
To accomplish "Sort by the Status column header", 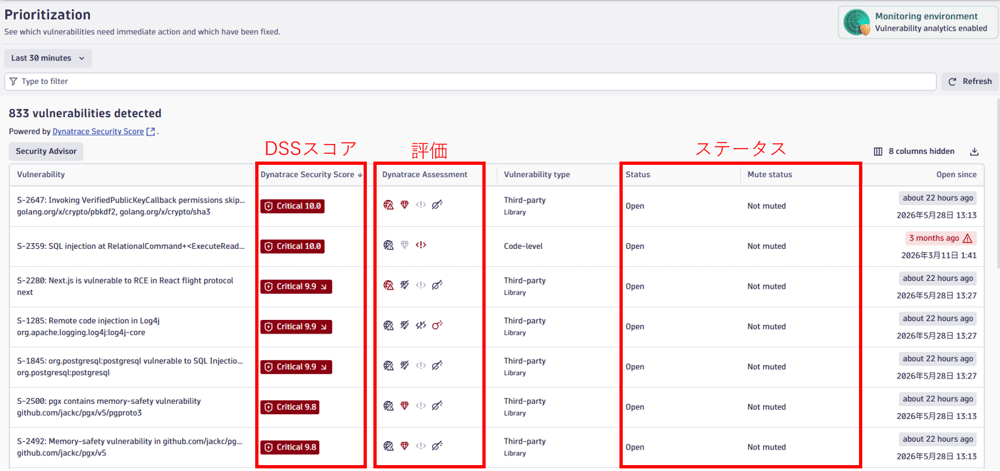I will tap(638, 175).
